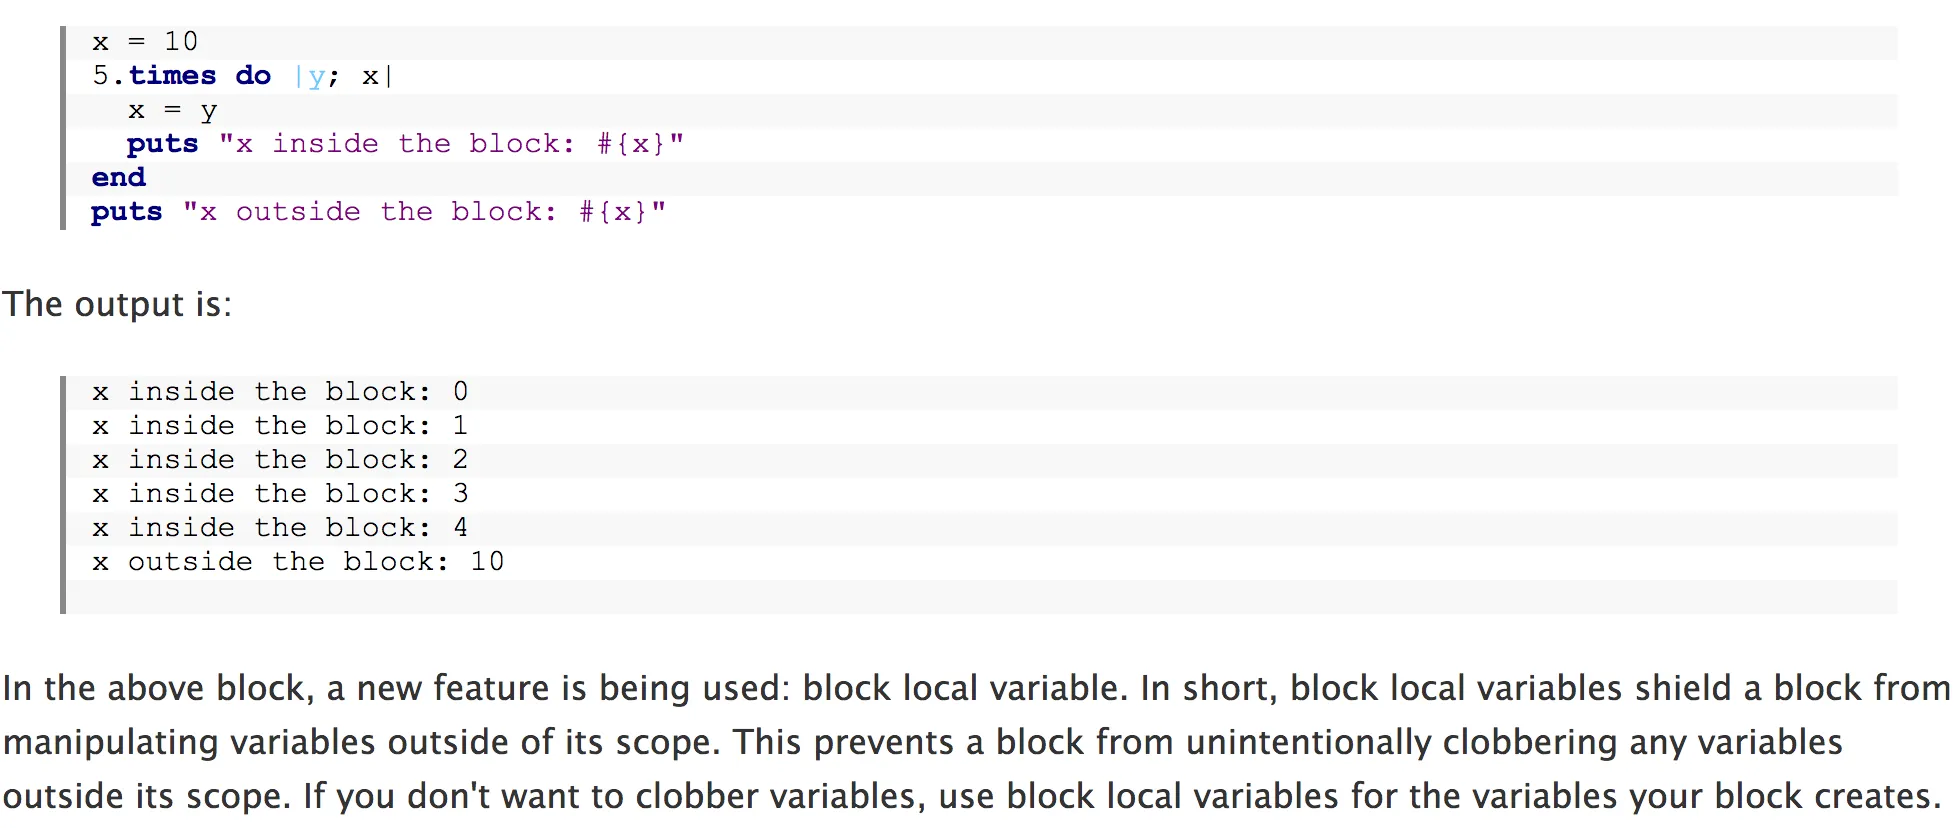Click output line 'x inside the block: 3'
The width and height of the screenshot is (1954, 828).
point(280,494)
